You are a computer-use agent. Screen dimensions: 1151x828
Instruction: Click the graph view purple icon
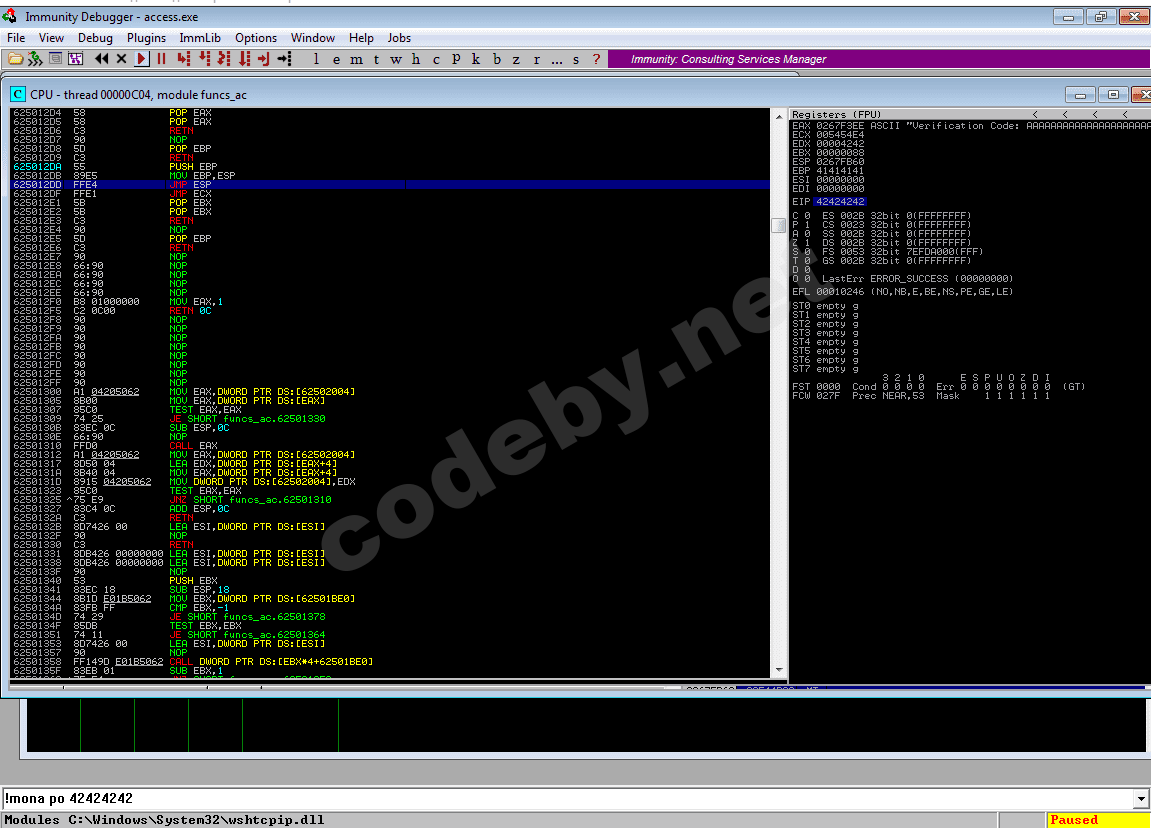point(75,59)
